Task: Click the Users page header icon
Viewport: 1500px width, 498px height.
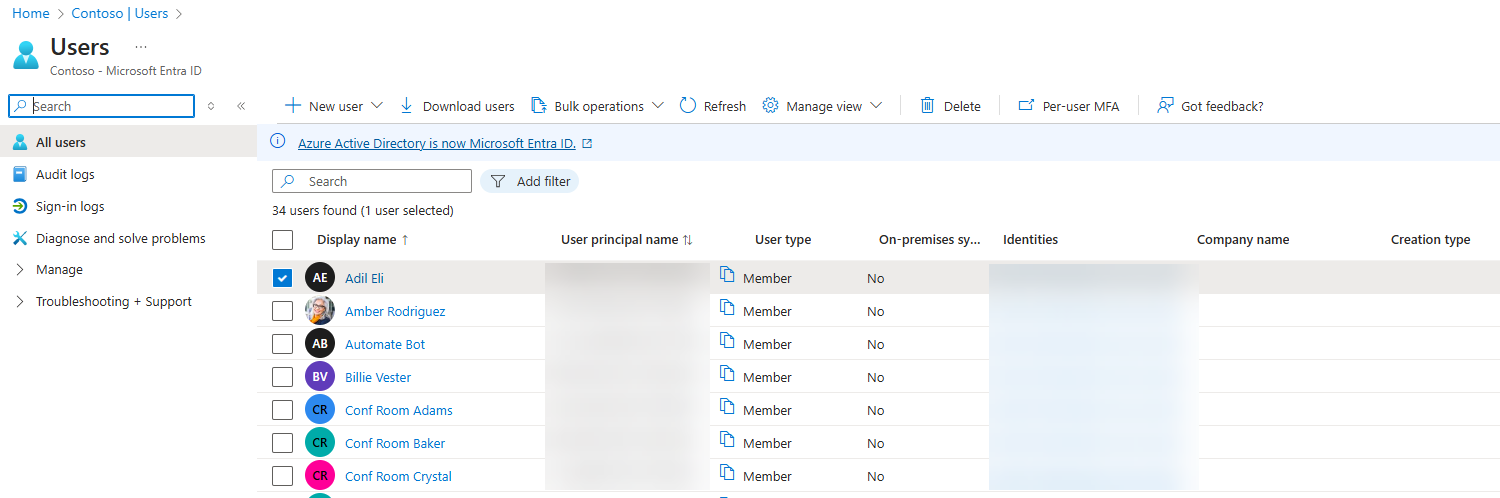Action: pos(27,54)
